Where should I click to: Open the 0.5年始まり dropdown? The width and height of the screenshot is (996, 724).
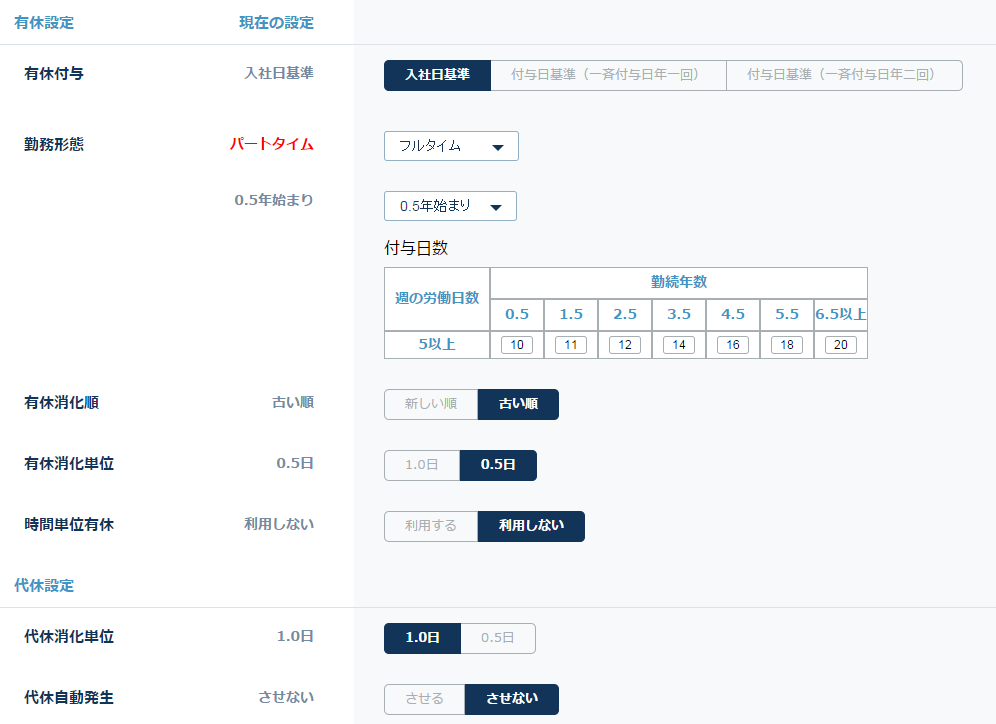coord(450,206)
